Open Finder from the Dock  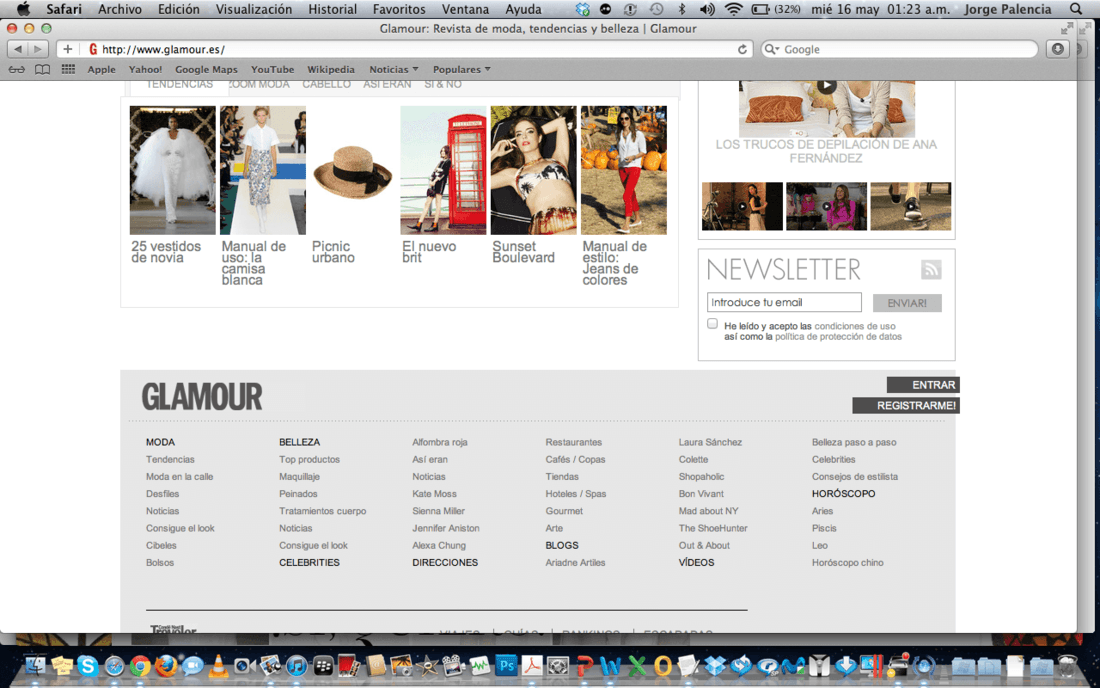35,666
